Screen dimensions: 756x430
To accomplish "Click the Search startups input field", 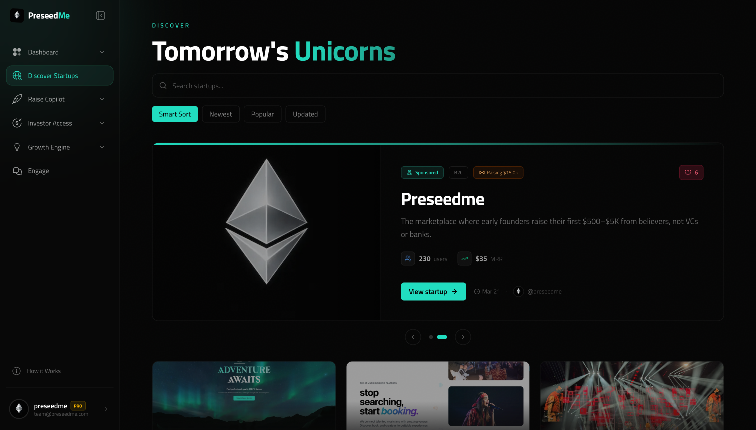I will (x=438, y=85).
